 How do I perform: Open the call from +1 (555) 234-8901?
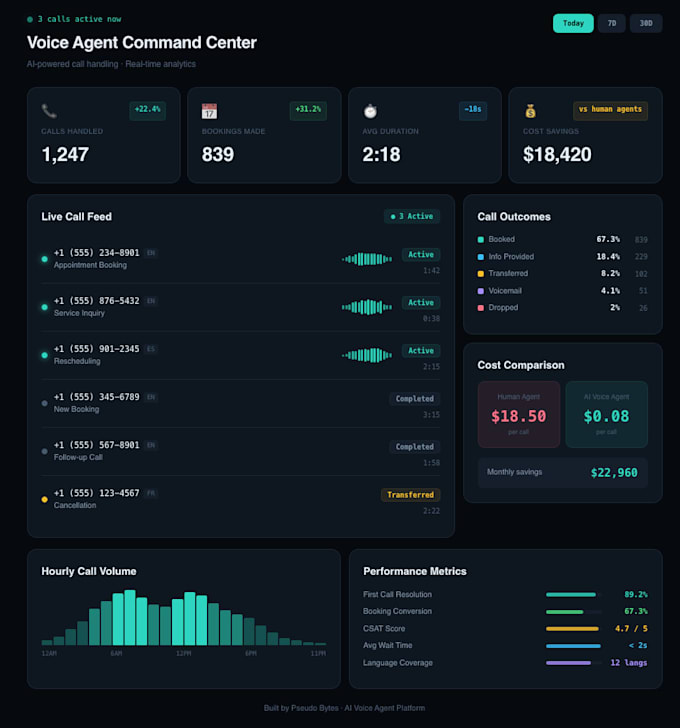click(x=240, y=259)
